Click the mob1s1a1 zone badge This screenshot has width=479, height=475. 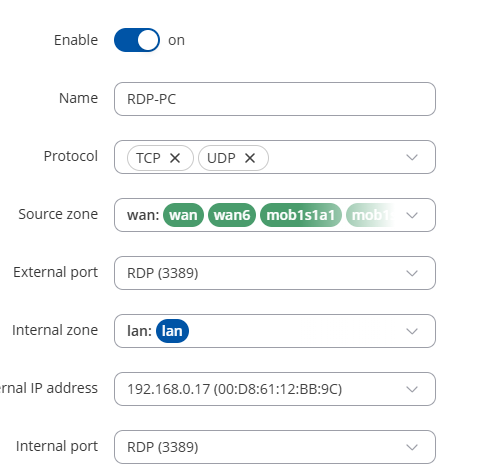pos(301,215)
